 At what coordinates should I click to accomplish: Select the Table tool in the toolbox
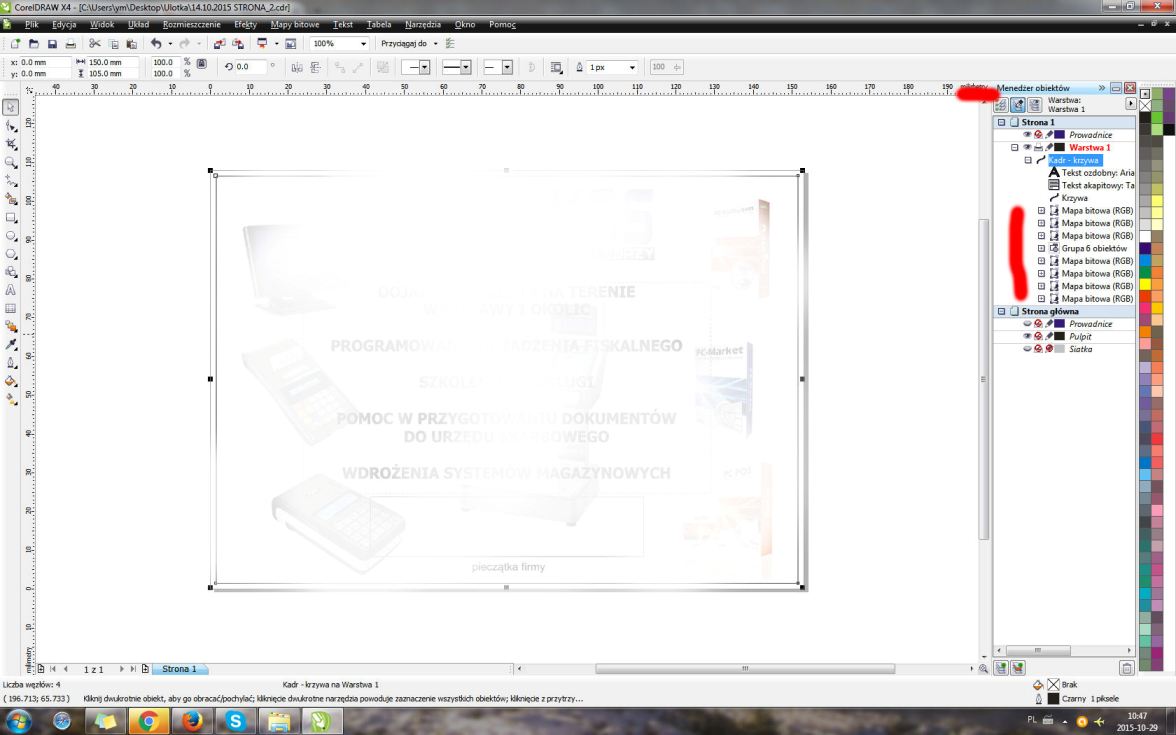12,308
